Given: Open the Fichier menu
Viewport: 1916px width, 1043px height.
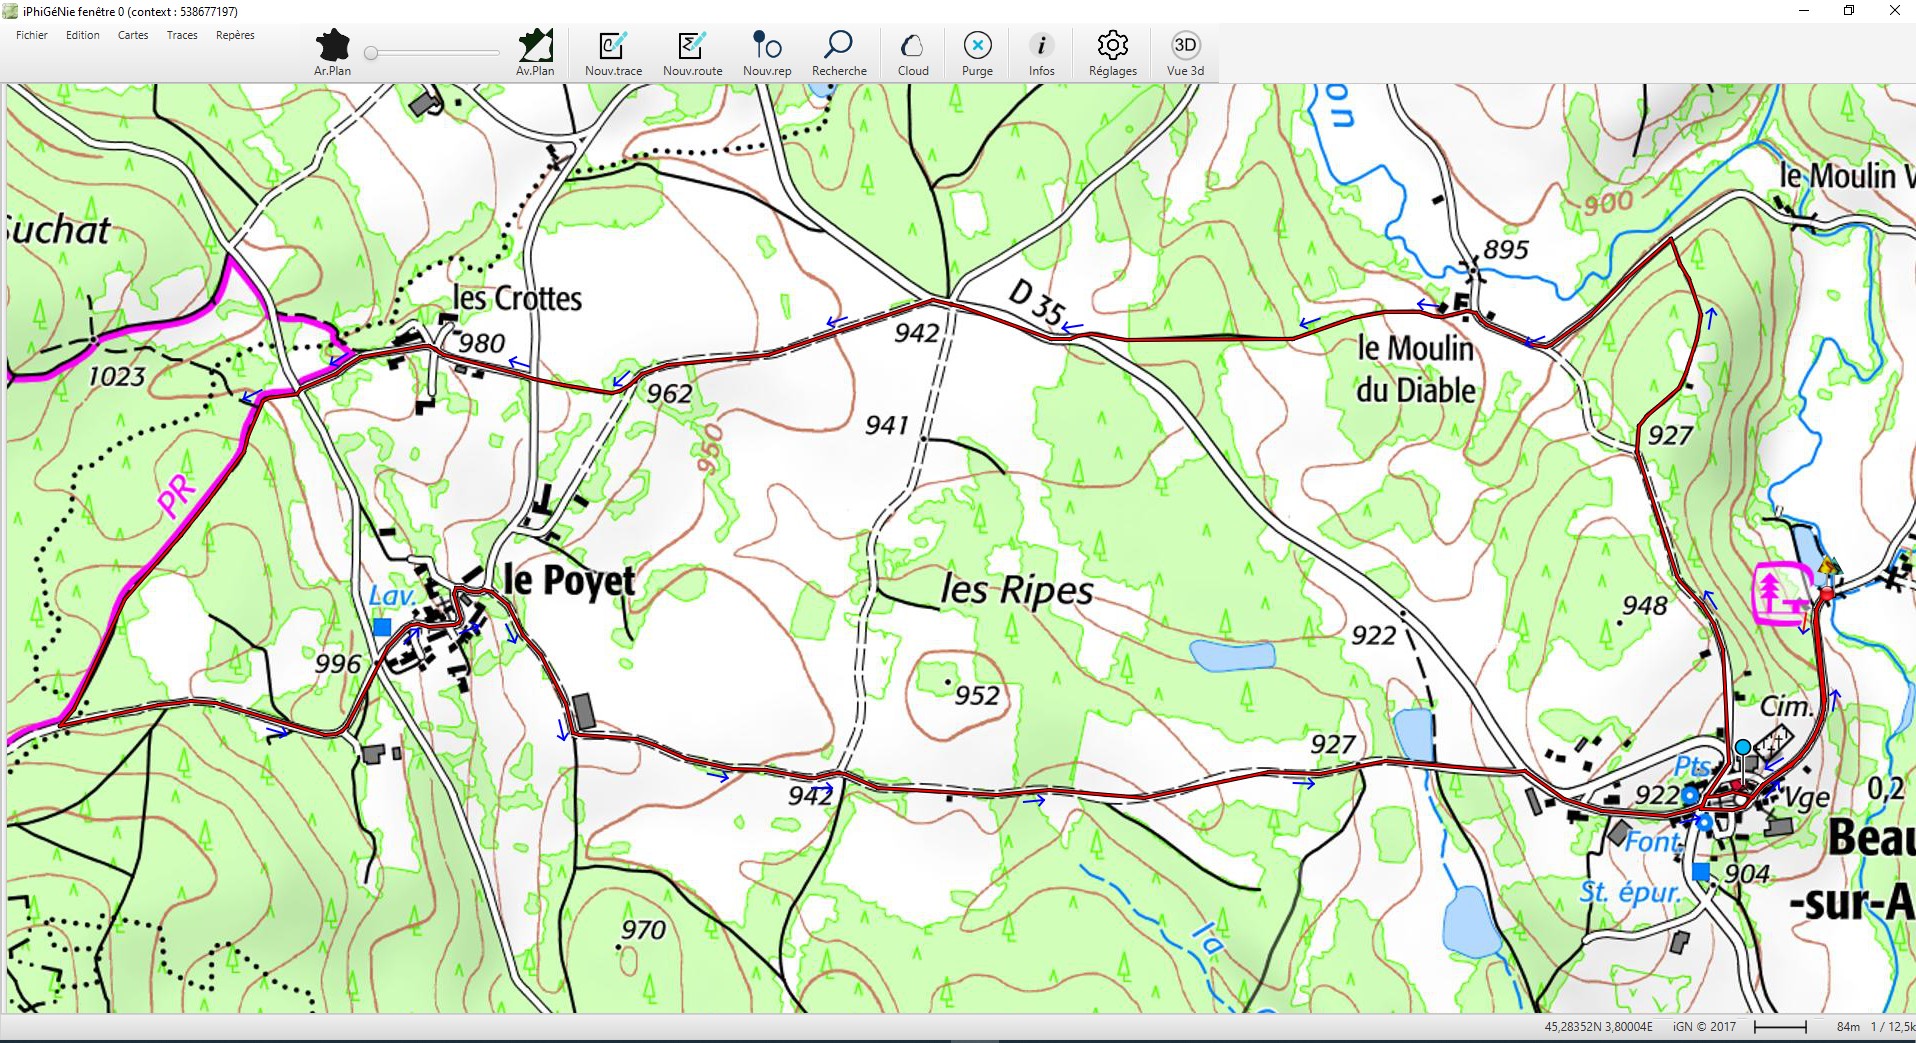Looking at the screenshot, I should (32, 35).
